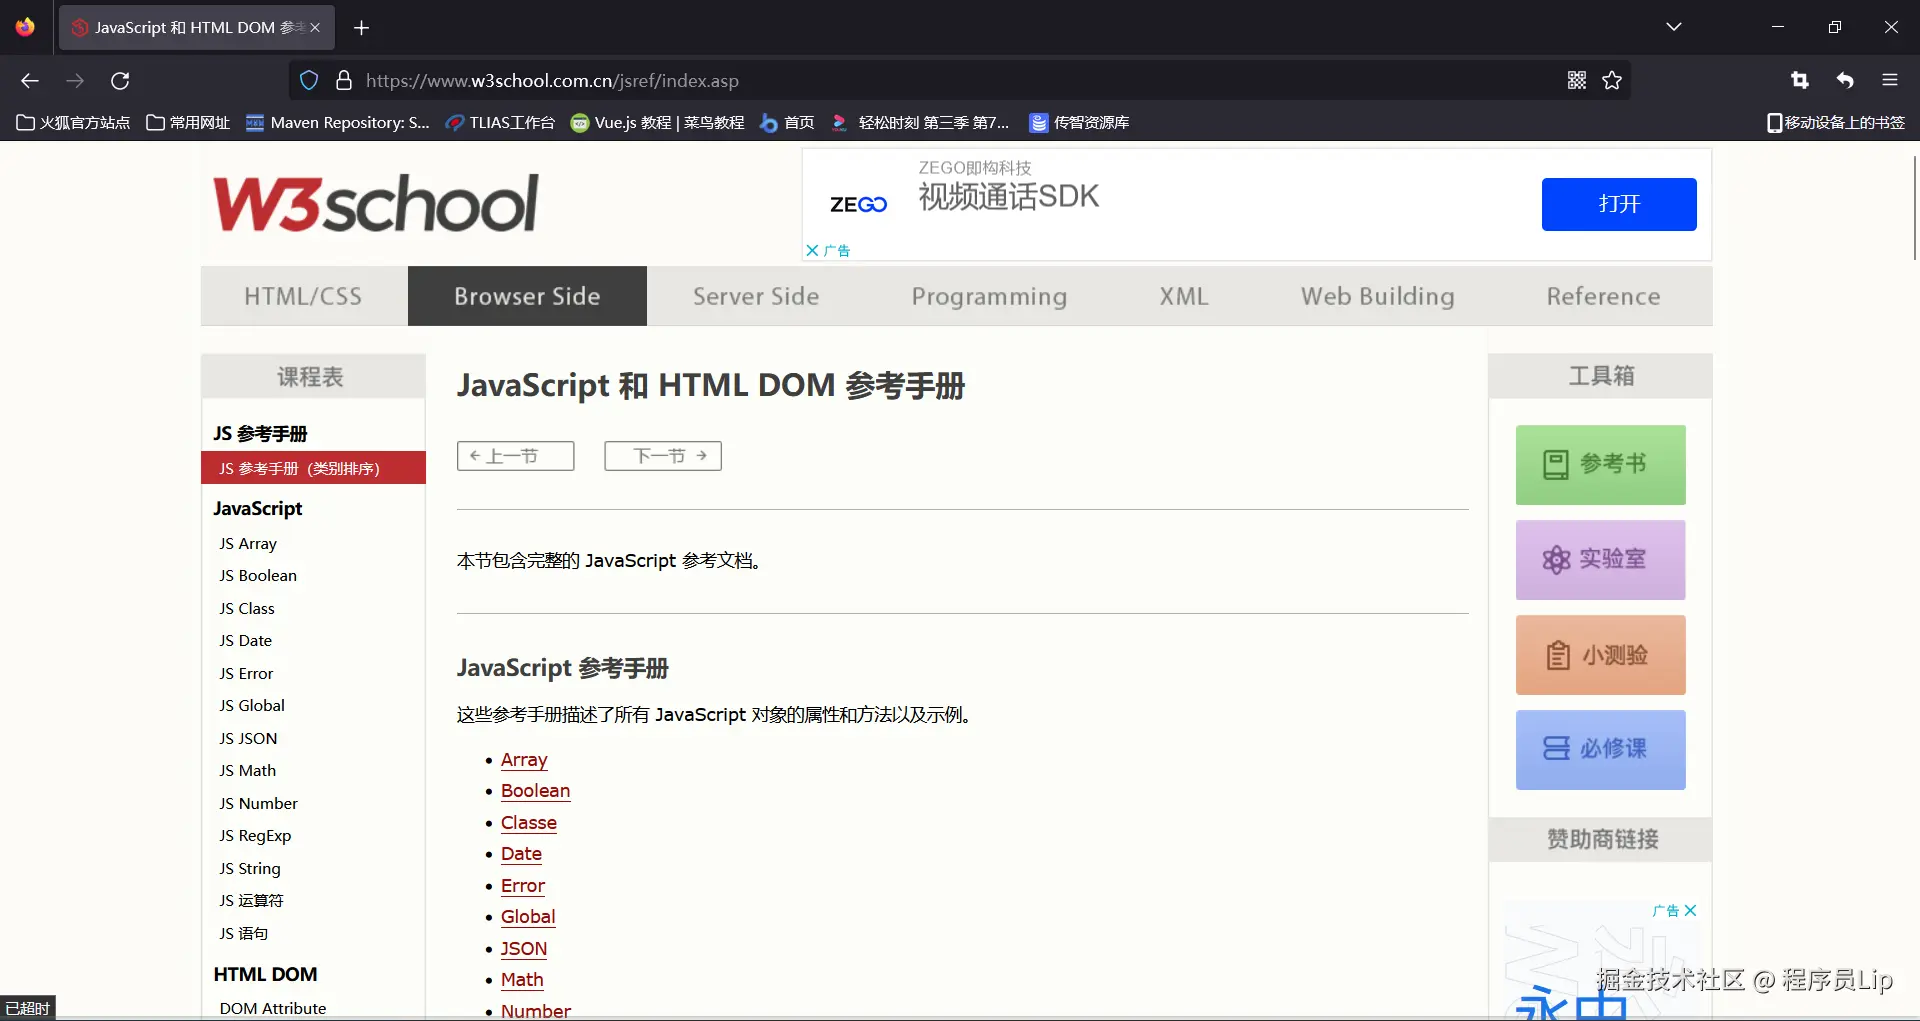Select the Web Building navigation tab
This screenshot has width=1920, height=1021.
coord(1378,296)
